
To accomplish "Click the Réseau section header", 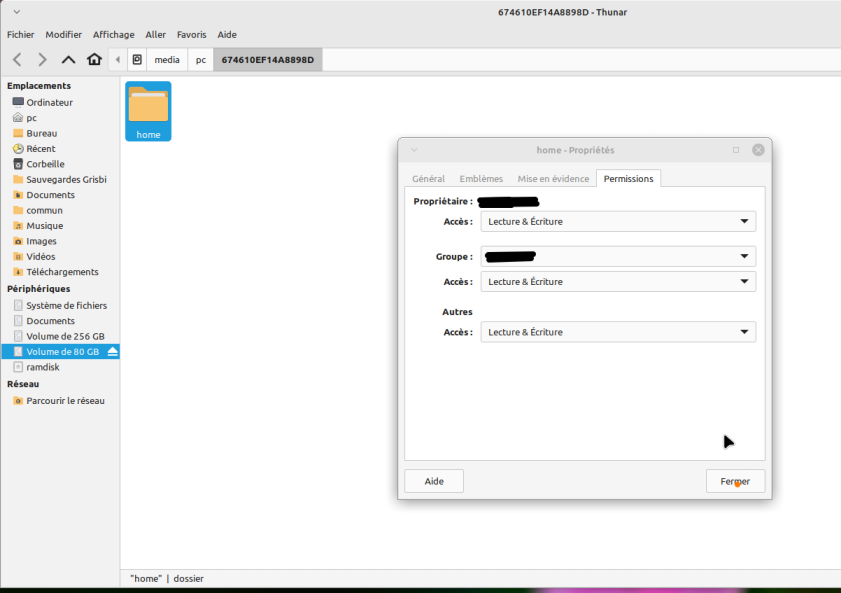I will [23, 384].
